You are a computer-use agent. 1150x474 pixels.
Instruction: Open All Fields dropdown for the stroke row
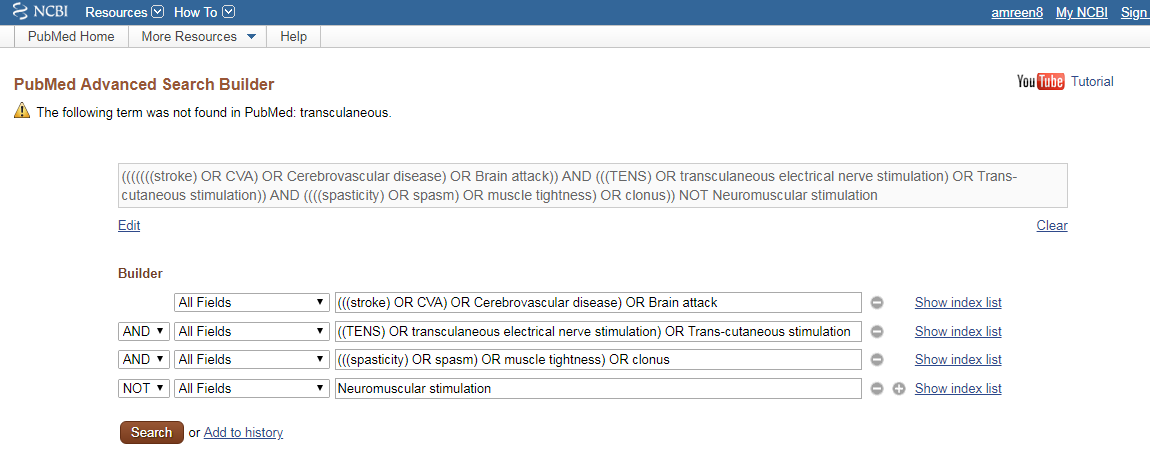point(251,302)
